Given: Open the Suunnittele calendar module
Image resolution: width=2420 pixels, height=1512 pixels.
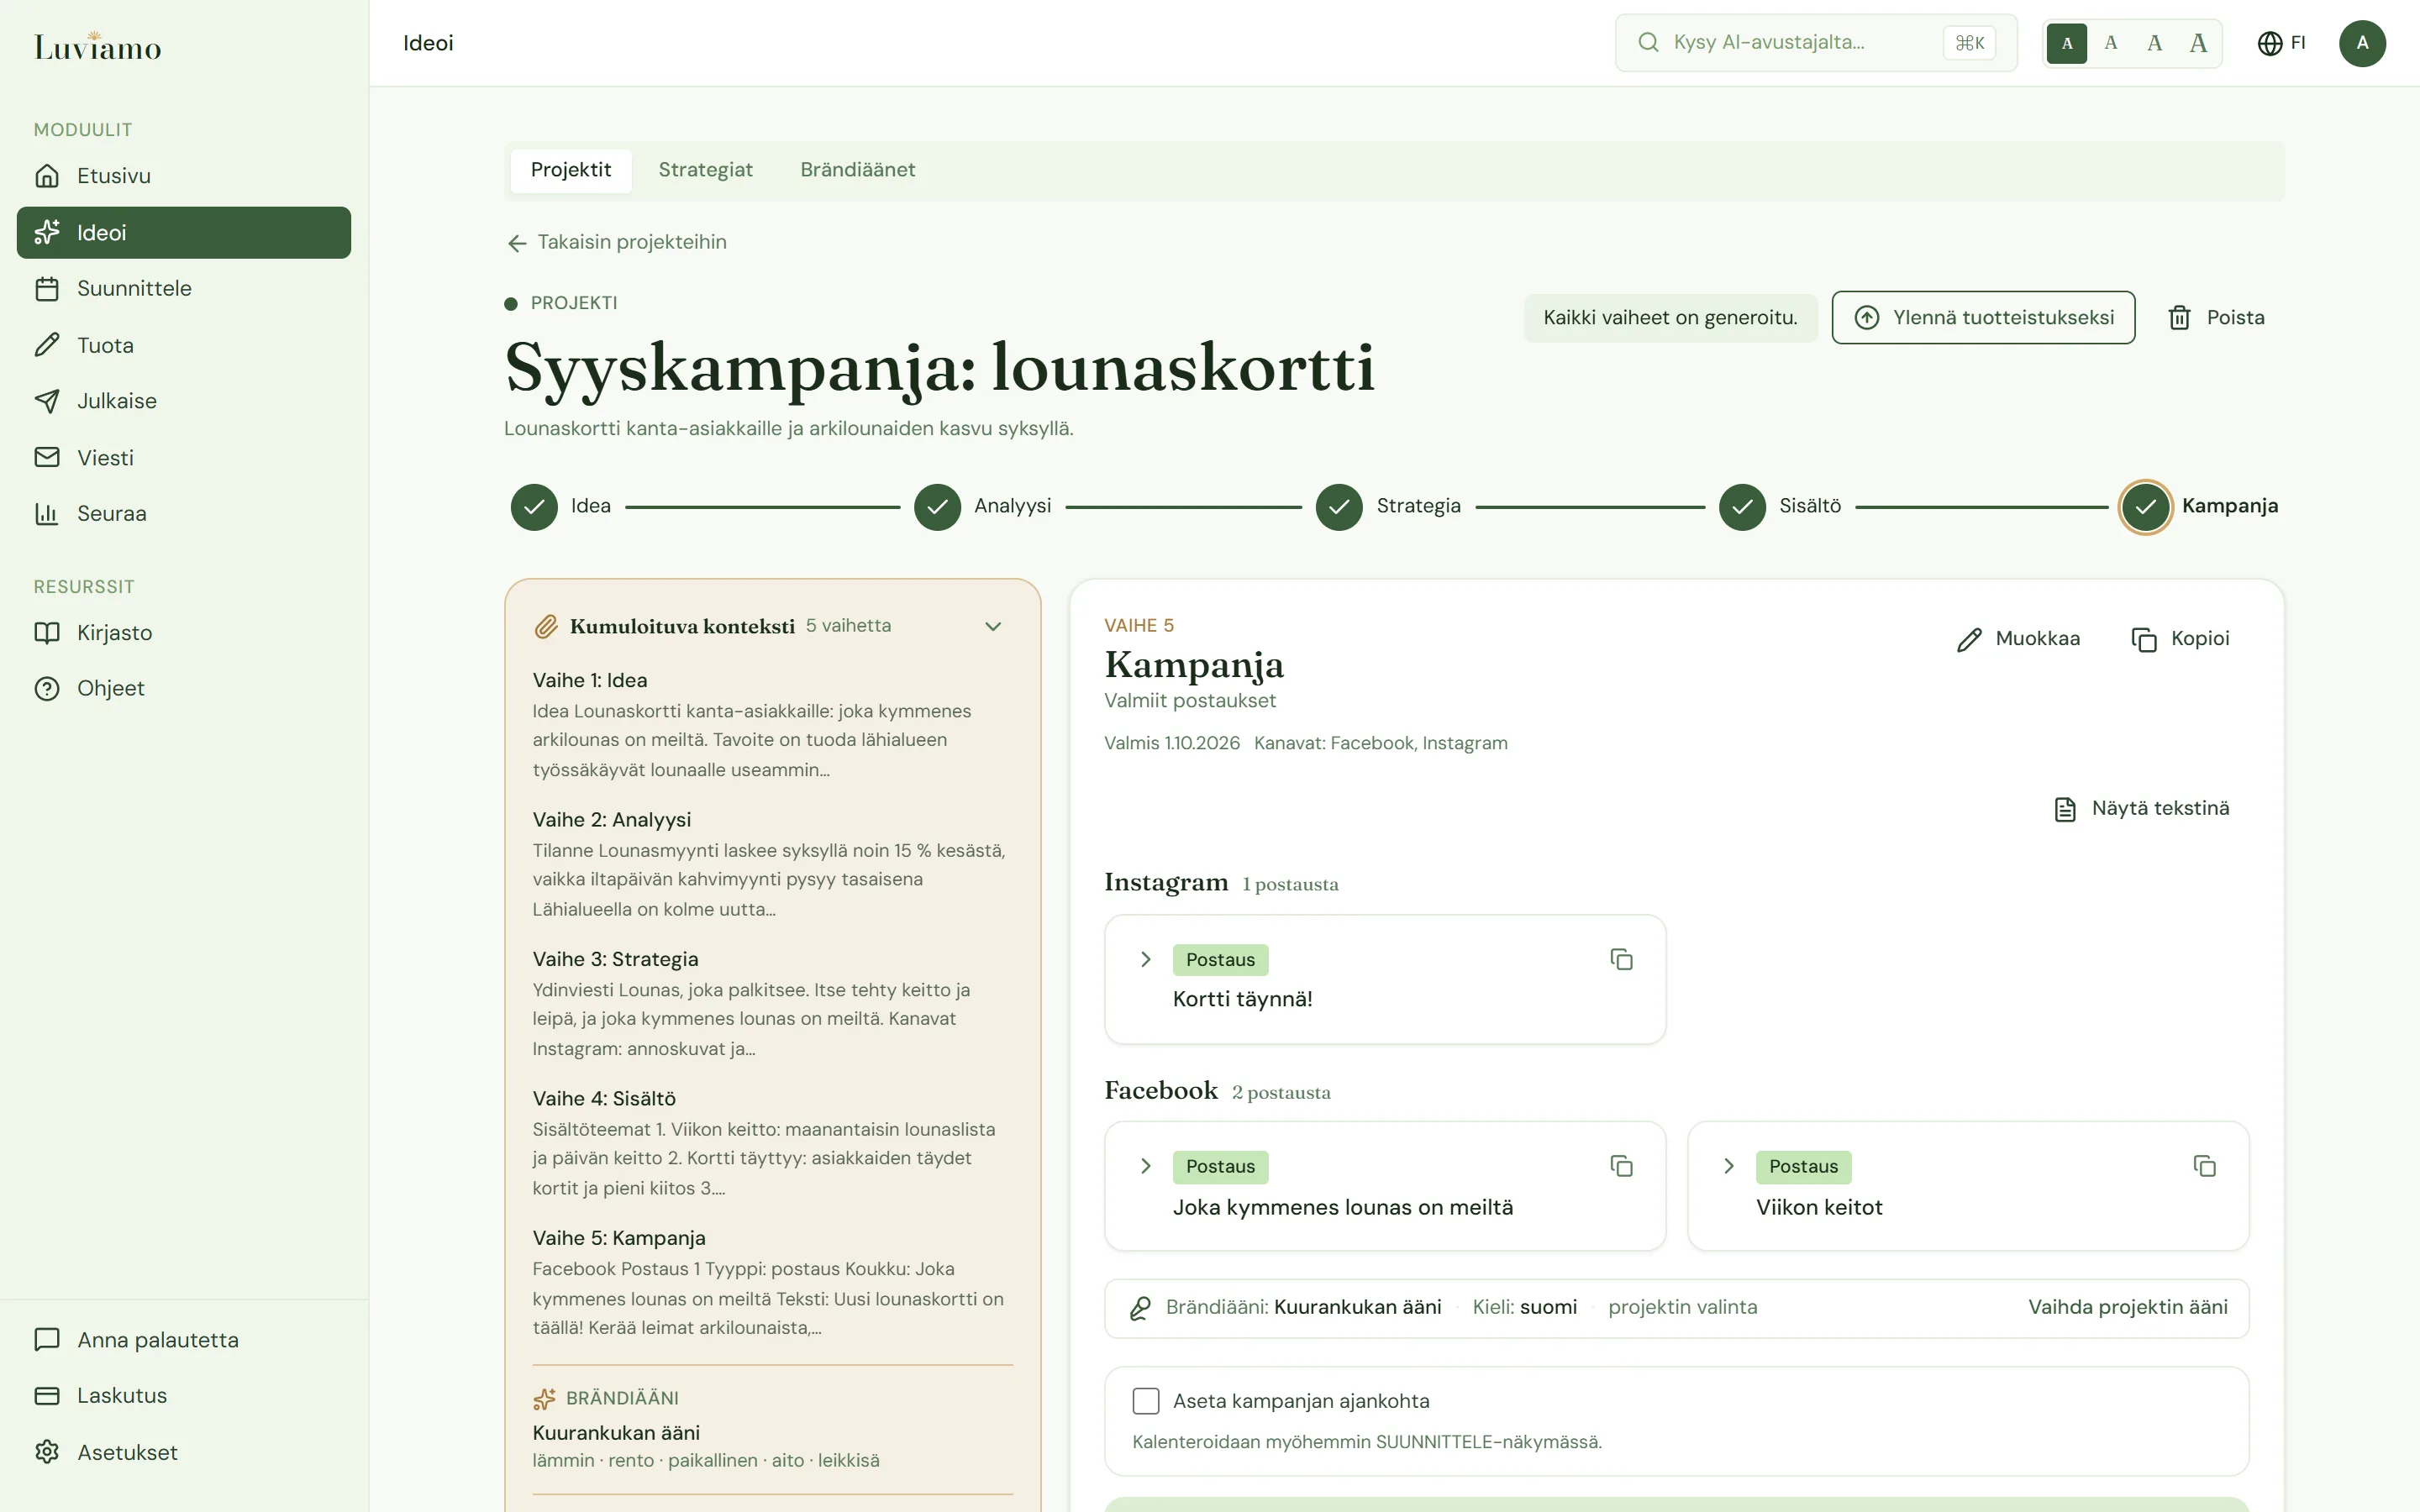Looking at the screenshot, I should 184,289.
